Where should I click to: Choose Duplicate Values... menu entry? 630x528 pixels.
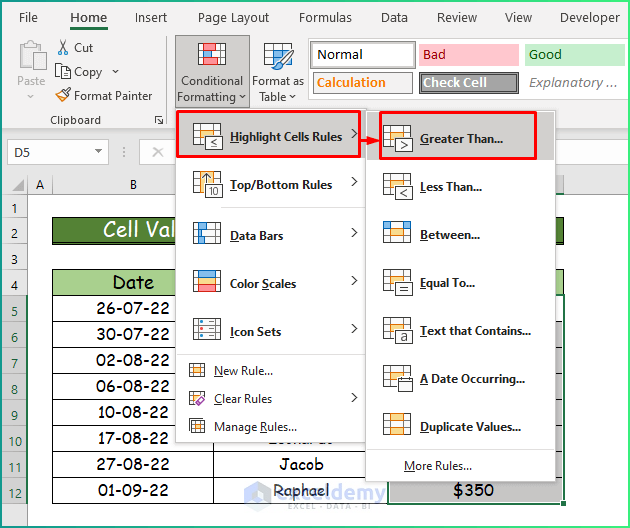point(460,426)
